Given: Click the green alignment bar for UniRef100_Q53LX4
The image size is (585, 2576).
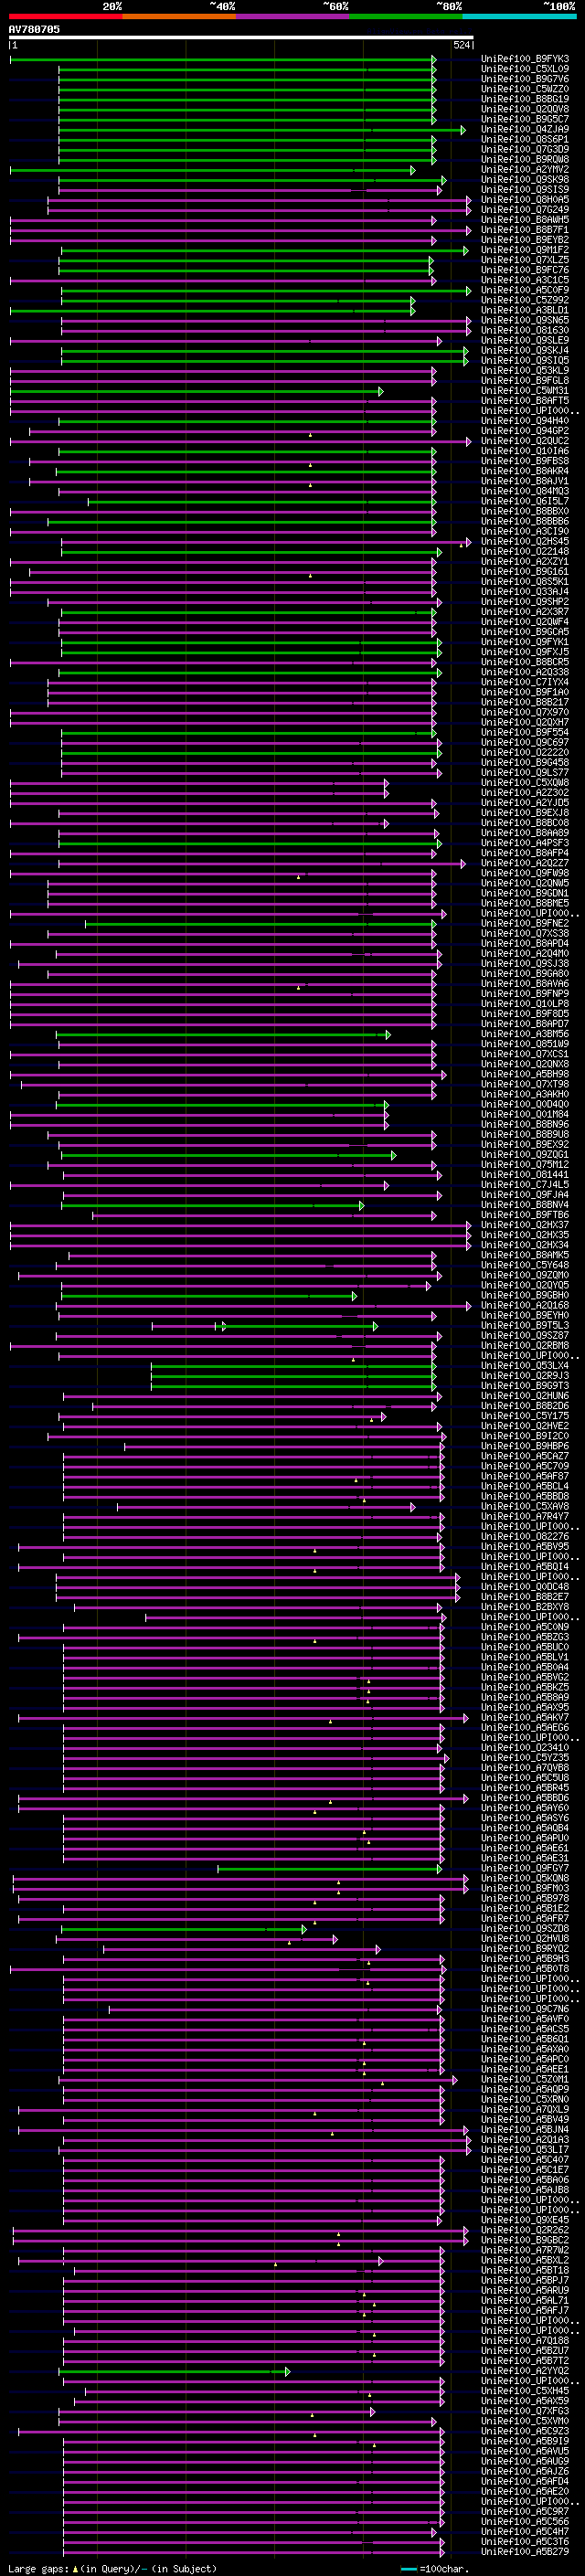Looking at the screenshot, I should pos(293,1366).
